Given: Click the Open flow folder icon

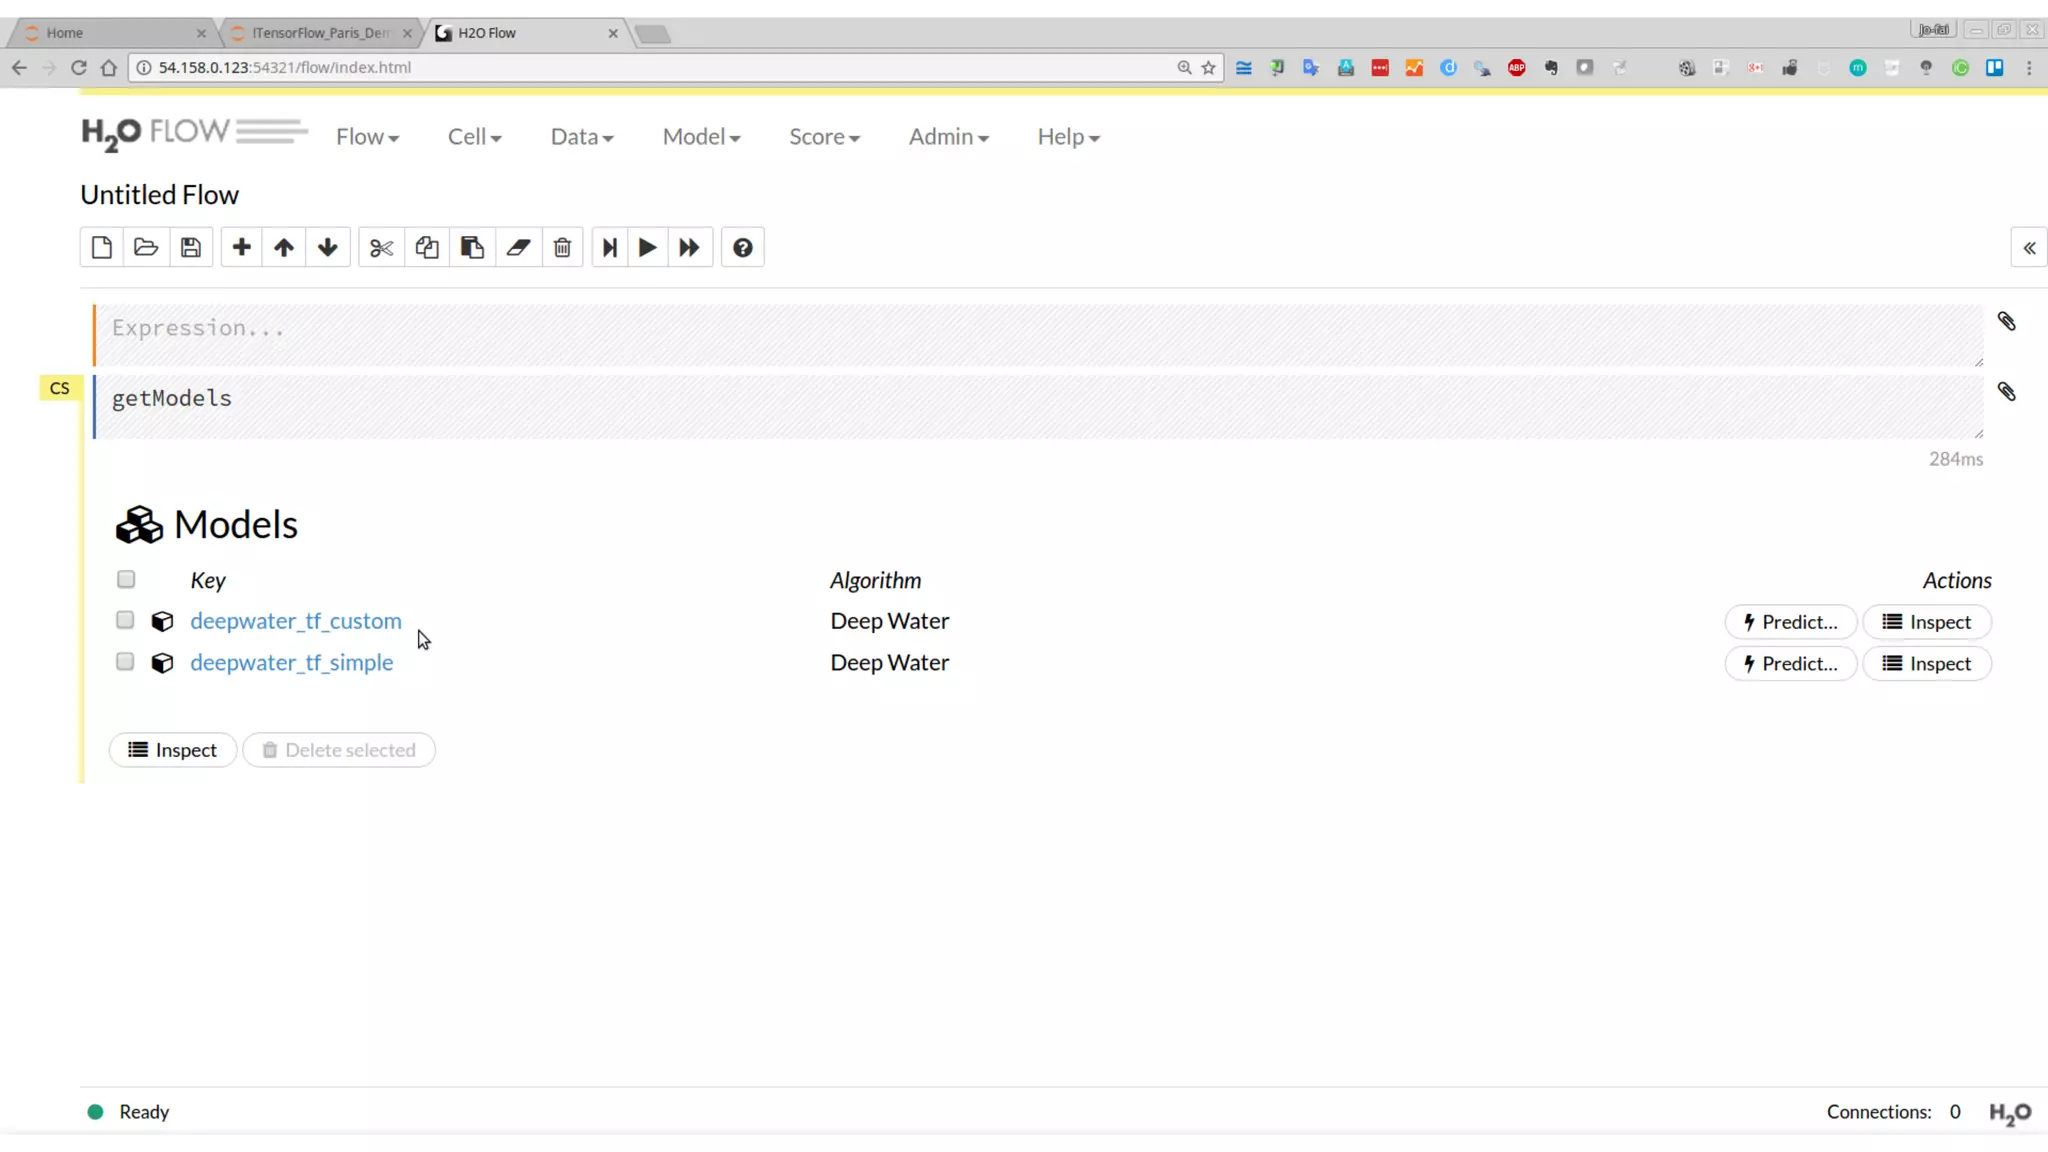Looking at the screenshot, I should tap(146, 247).
